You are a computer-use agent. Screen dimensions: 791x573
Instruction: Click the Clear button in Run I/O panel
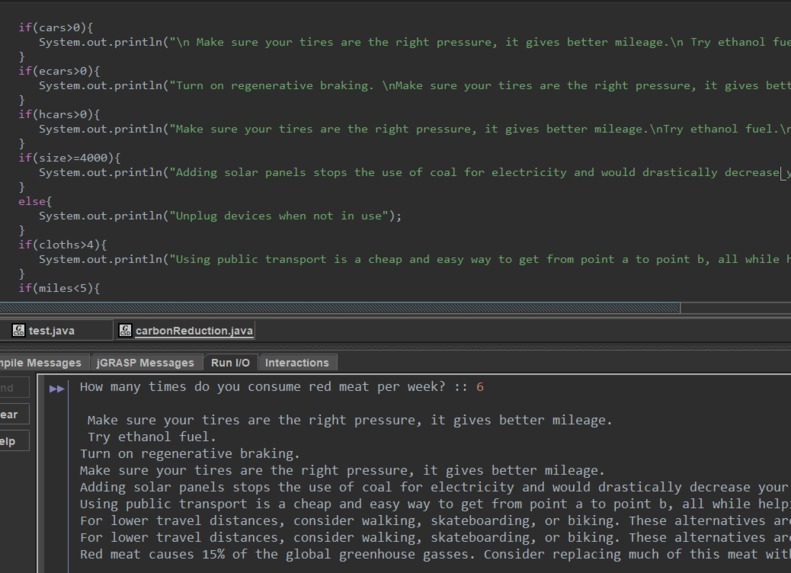click(13, 415)
